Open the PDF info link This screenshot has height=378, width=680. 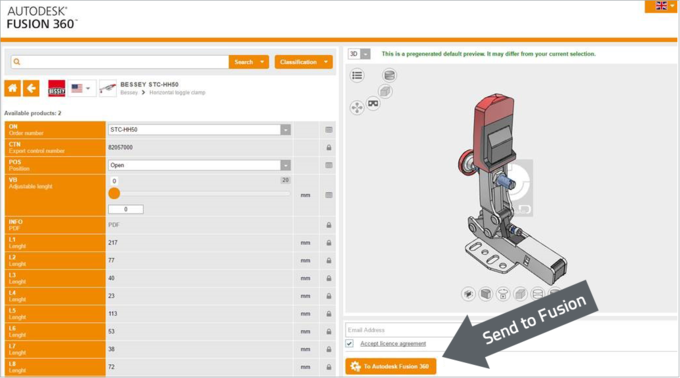[114, 225]
